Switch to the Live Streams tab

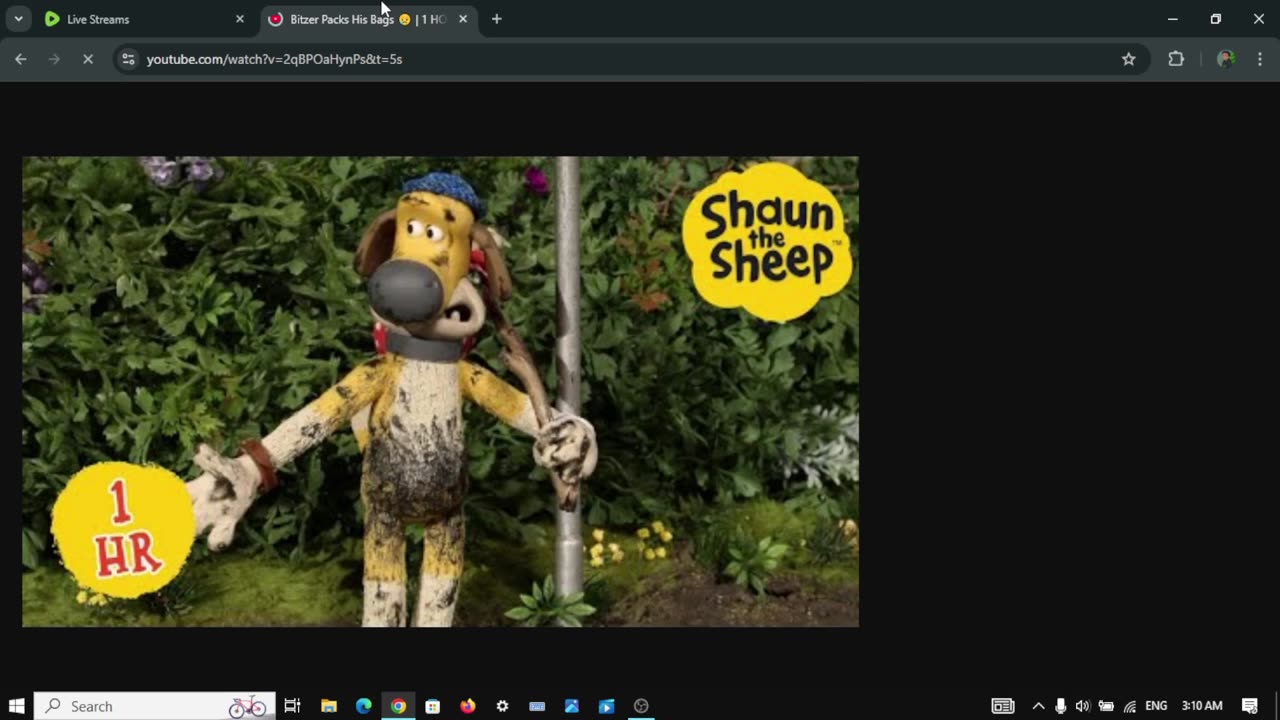click(144, 19)
